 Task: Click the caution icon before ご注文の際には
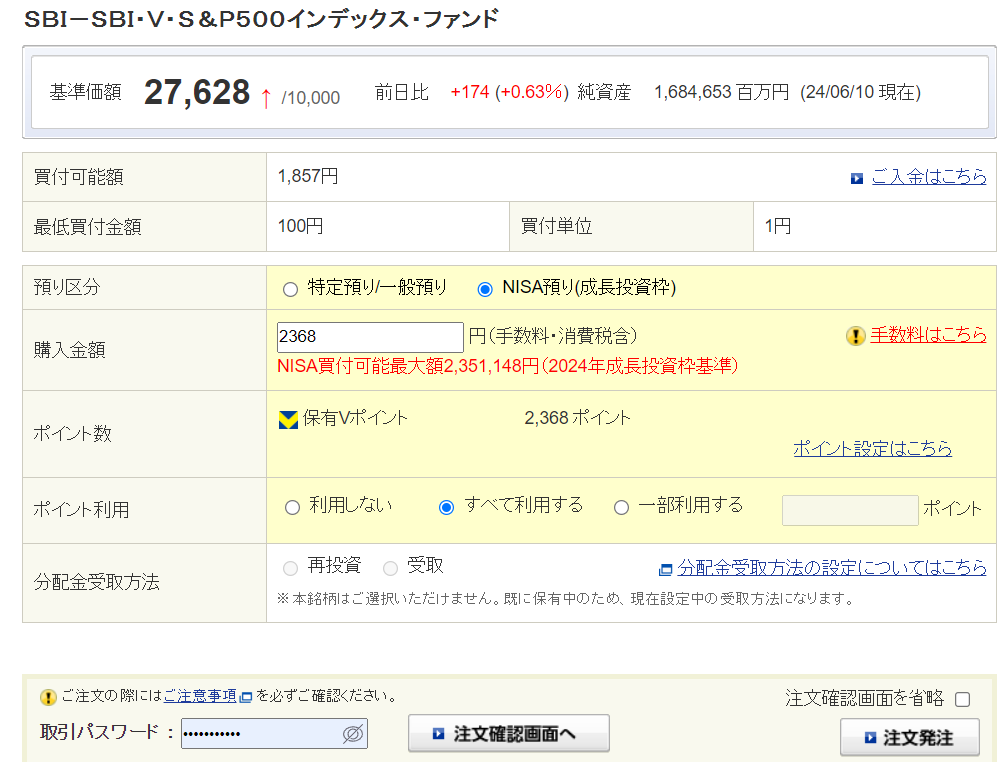(48, 697)
